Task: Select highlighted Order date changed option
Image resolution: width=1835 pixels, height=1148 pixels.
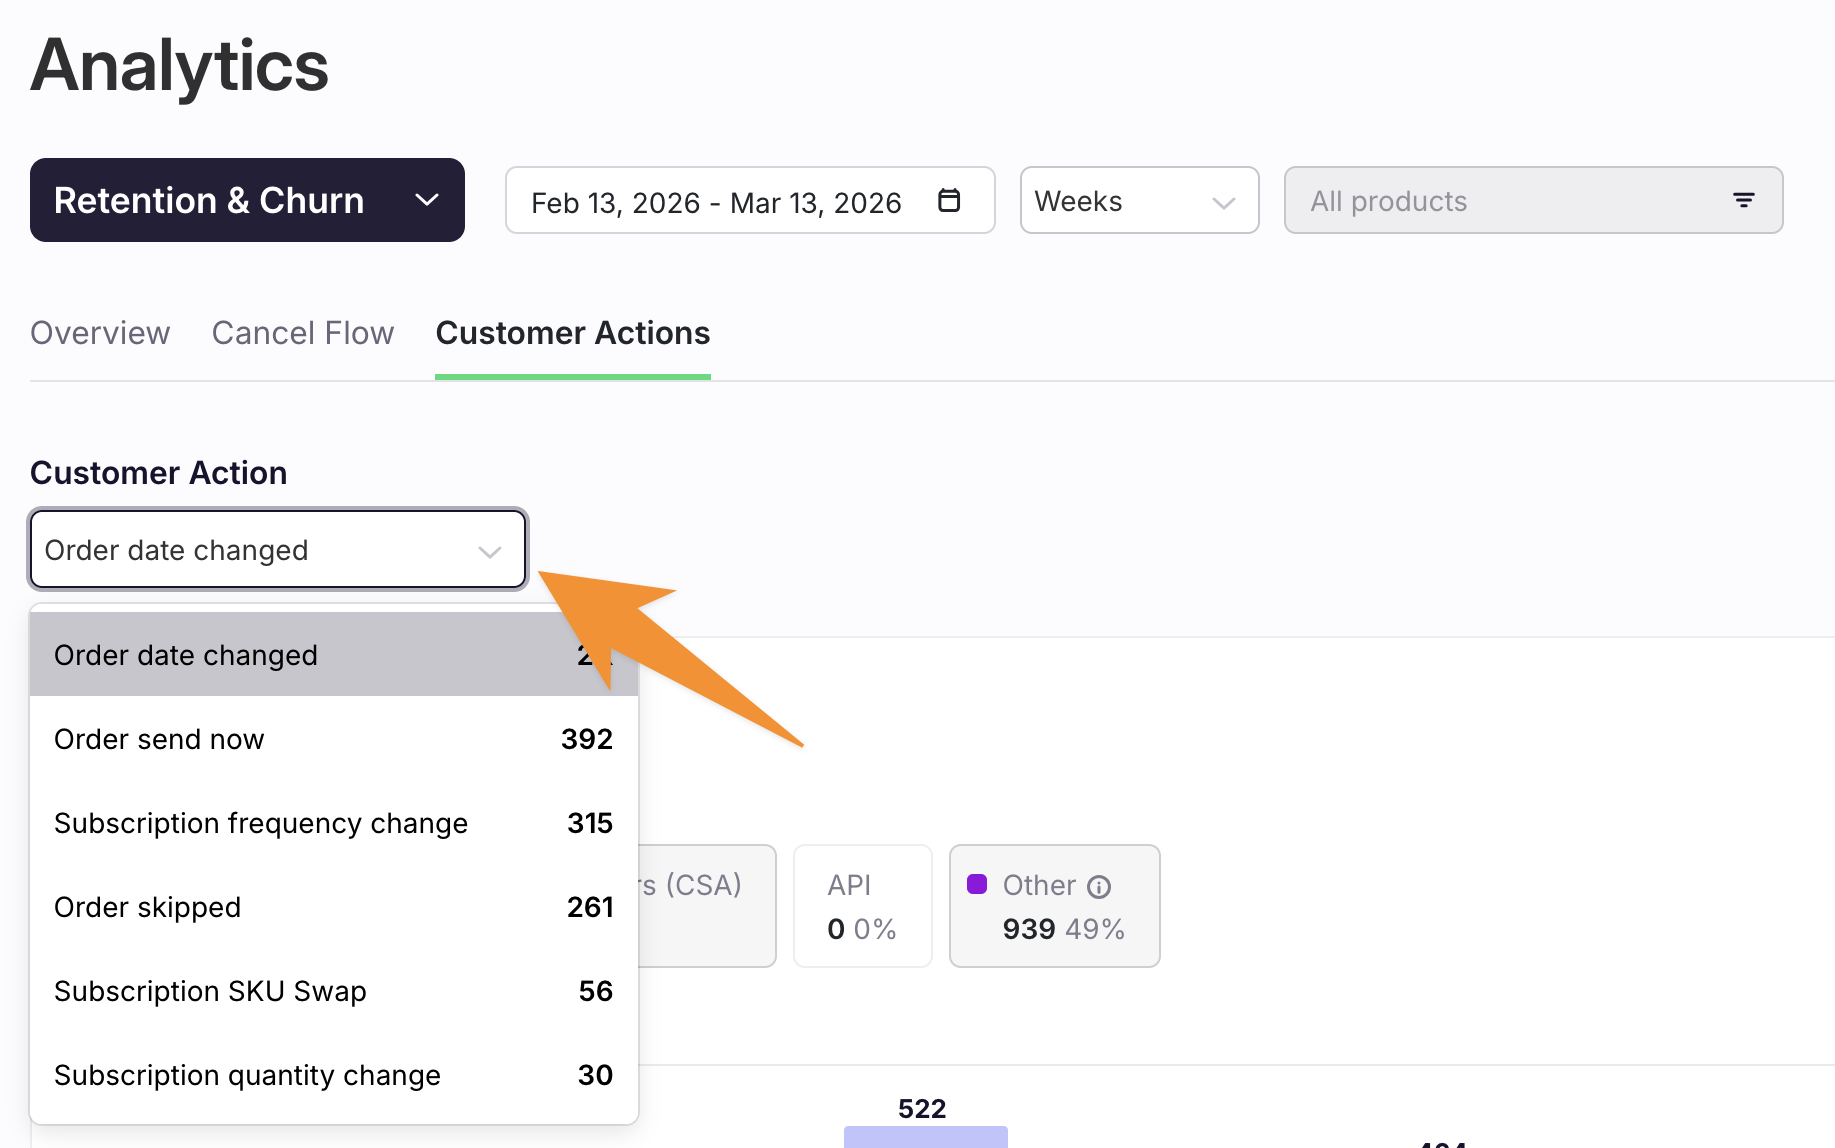Action: pyautogui.click(x=300, y=655)
